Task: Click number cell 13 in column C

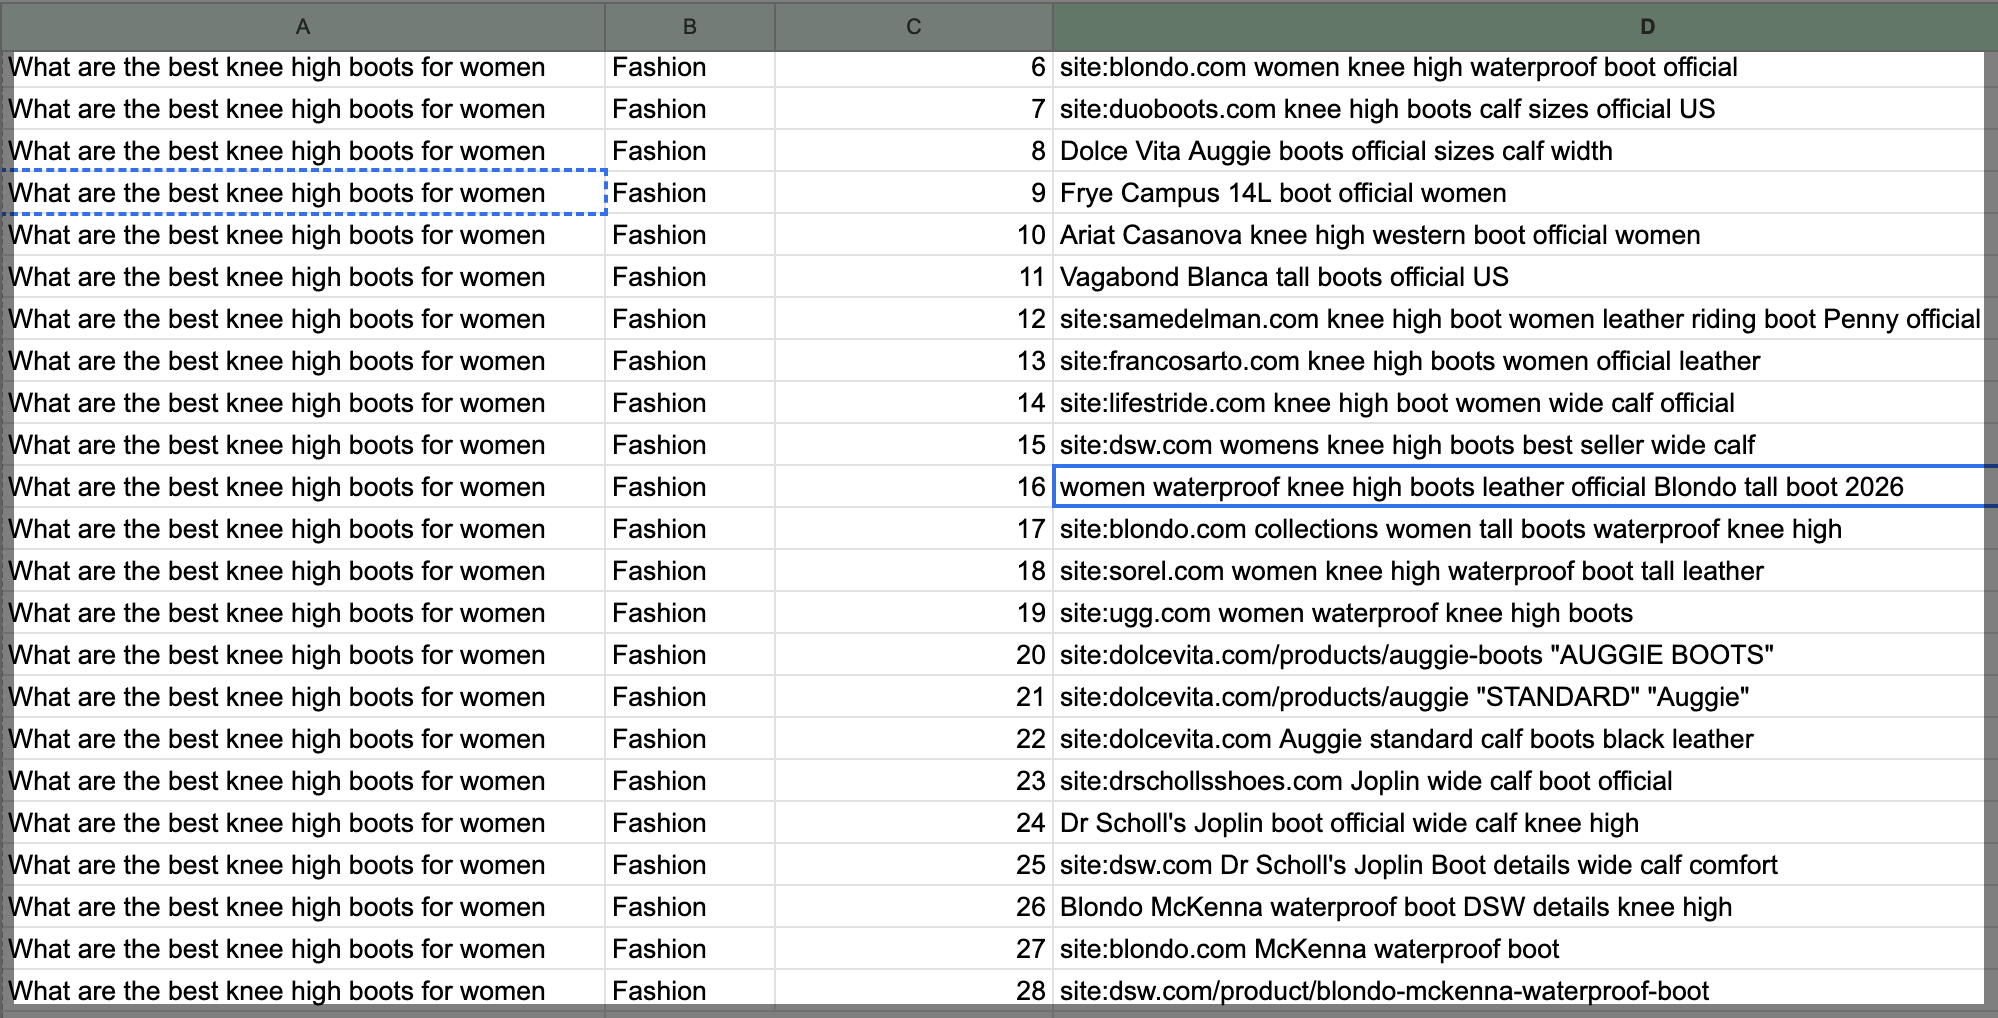Action: (x=914, y=361)
